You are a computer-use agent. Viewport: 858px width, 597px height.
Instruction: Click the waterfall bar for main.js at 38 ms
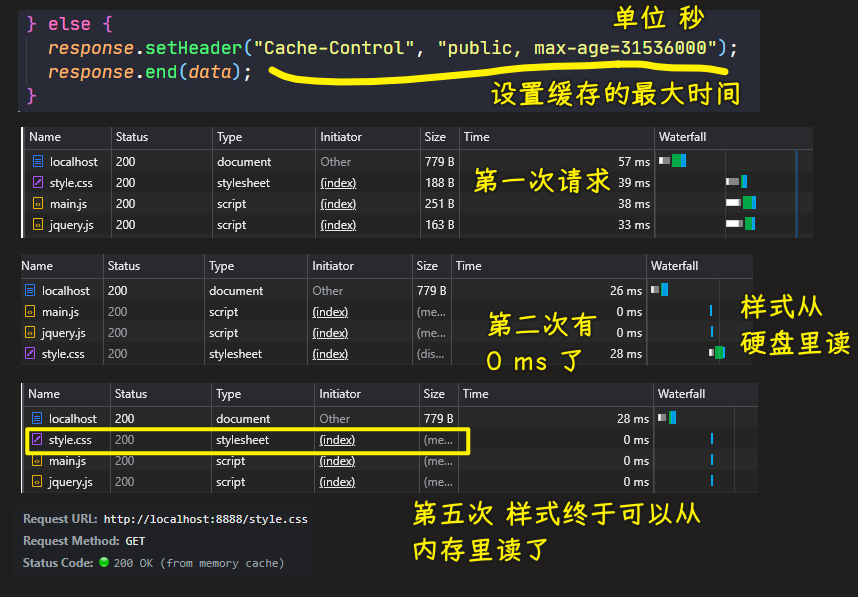741,202
